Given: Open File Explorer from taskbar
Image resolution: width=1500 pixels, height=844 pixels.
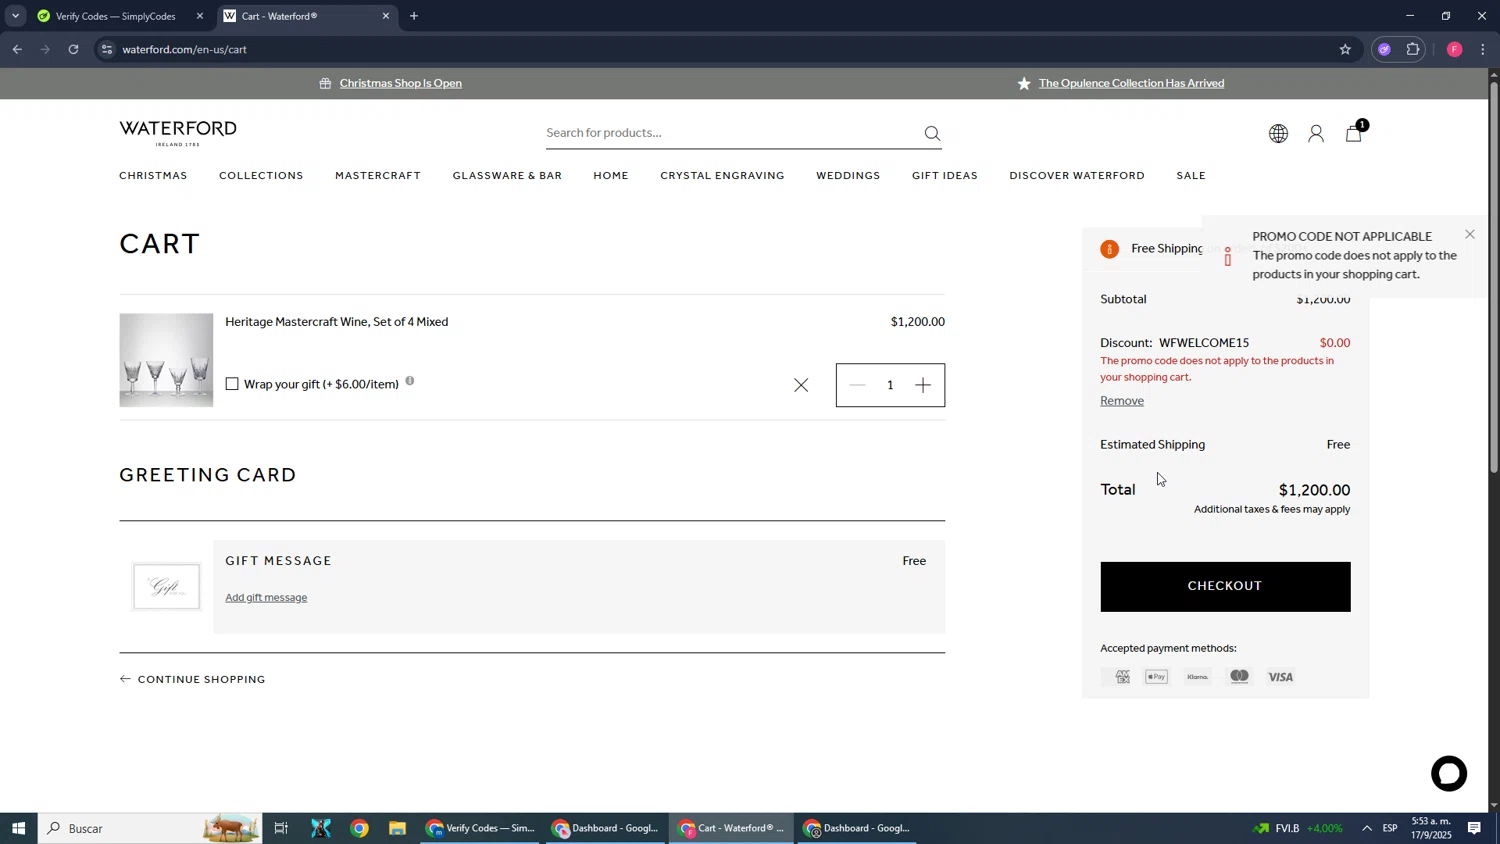Looking at the screenshot, I should tap(397, 828).
